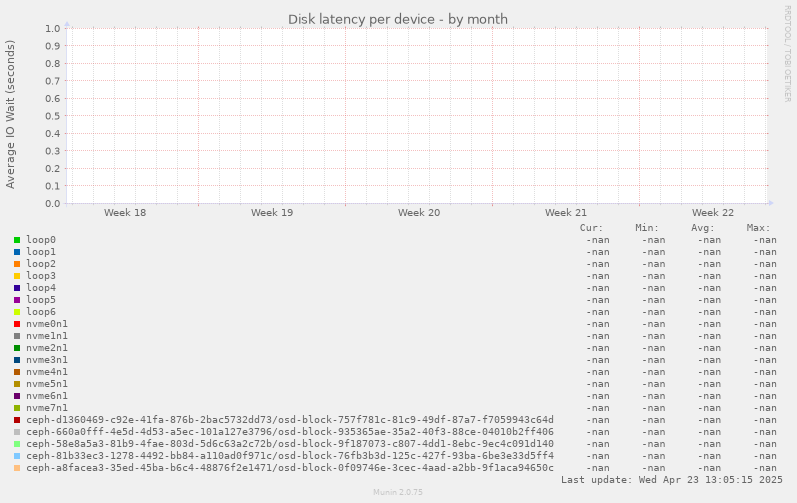Click swatch for ceph-a8facea3 device

click(17, 468)
